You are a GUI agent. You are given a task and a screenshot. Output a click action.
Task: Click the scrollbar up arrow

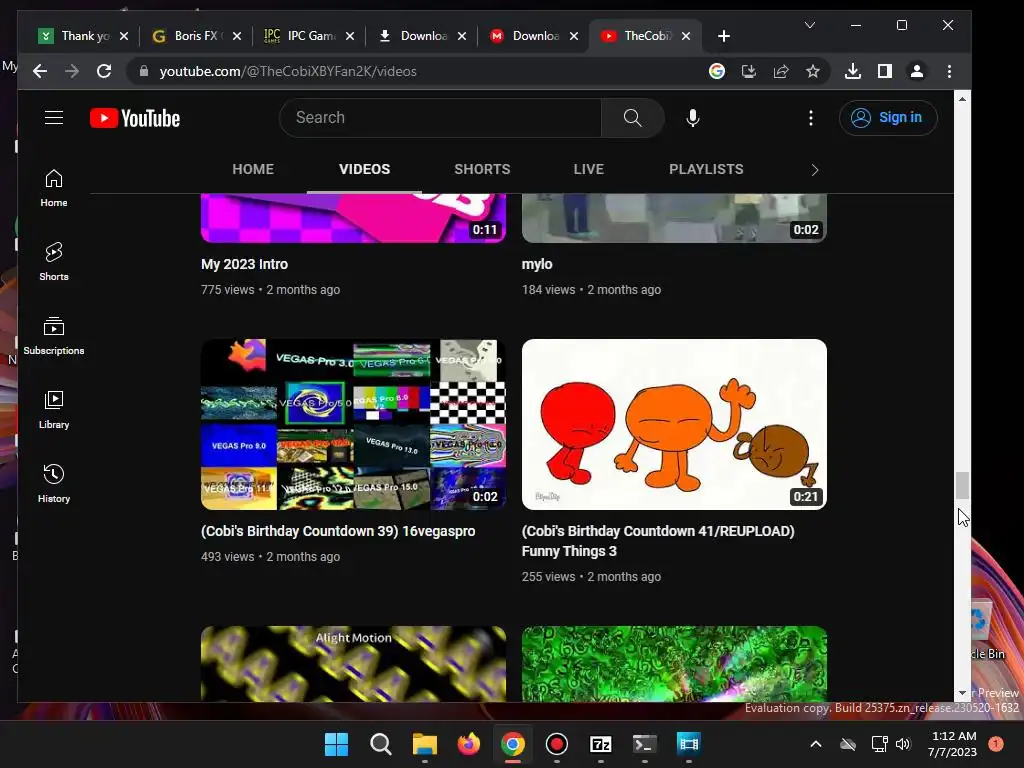pyautogui.click(x=962, y=99)
